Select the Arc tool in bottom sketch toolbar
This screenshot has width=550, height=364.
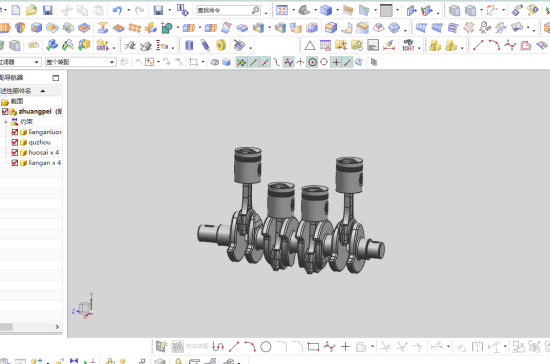(x=250, y=347)
